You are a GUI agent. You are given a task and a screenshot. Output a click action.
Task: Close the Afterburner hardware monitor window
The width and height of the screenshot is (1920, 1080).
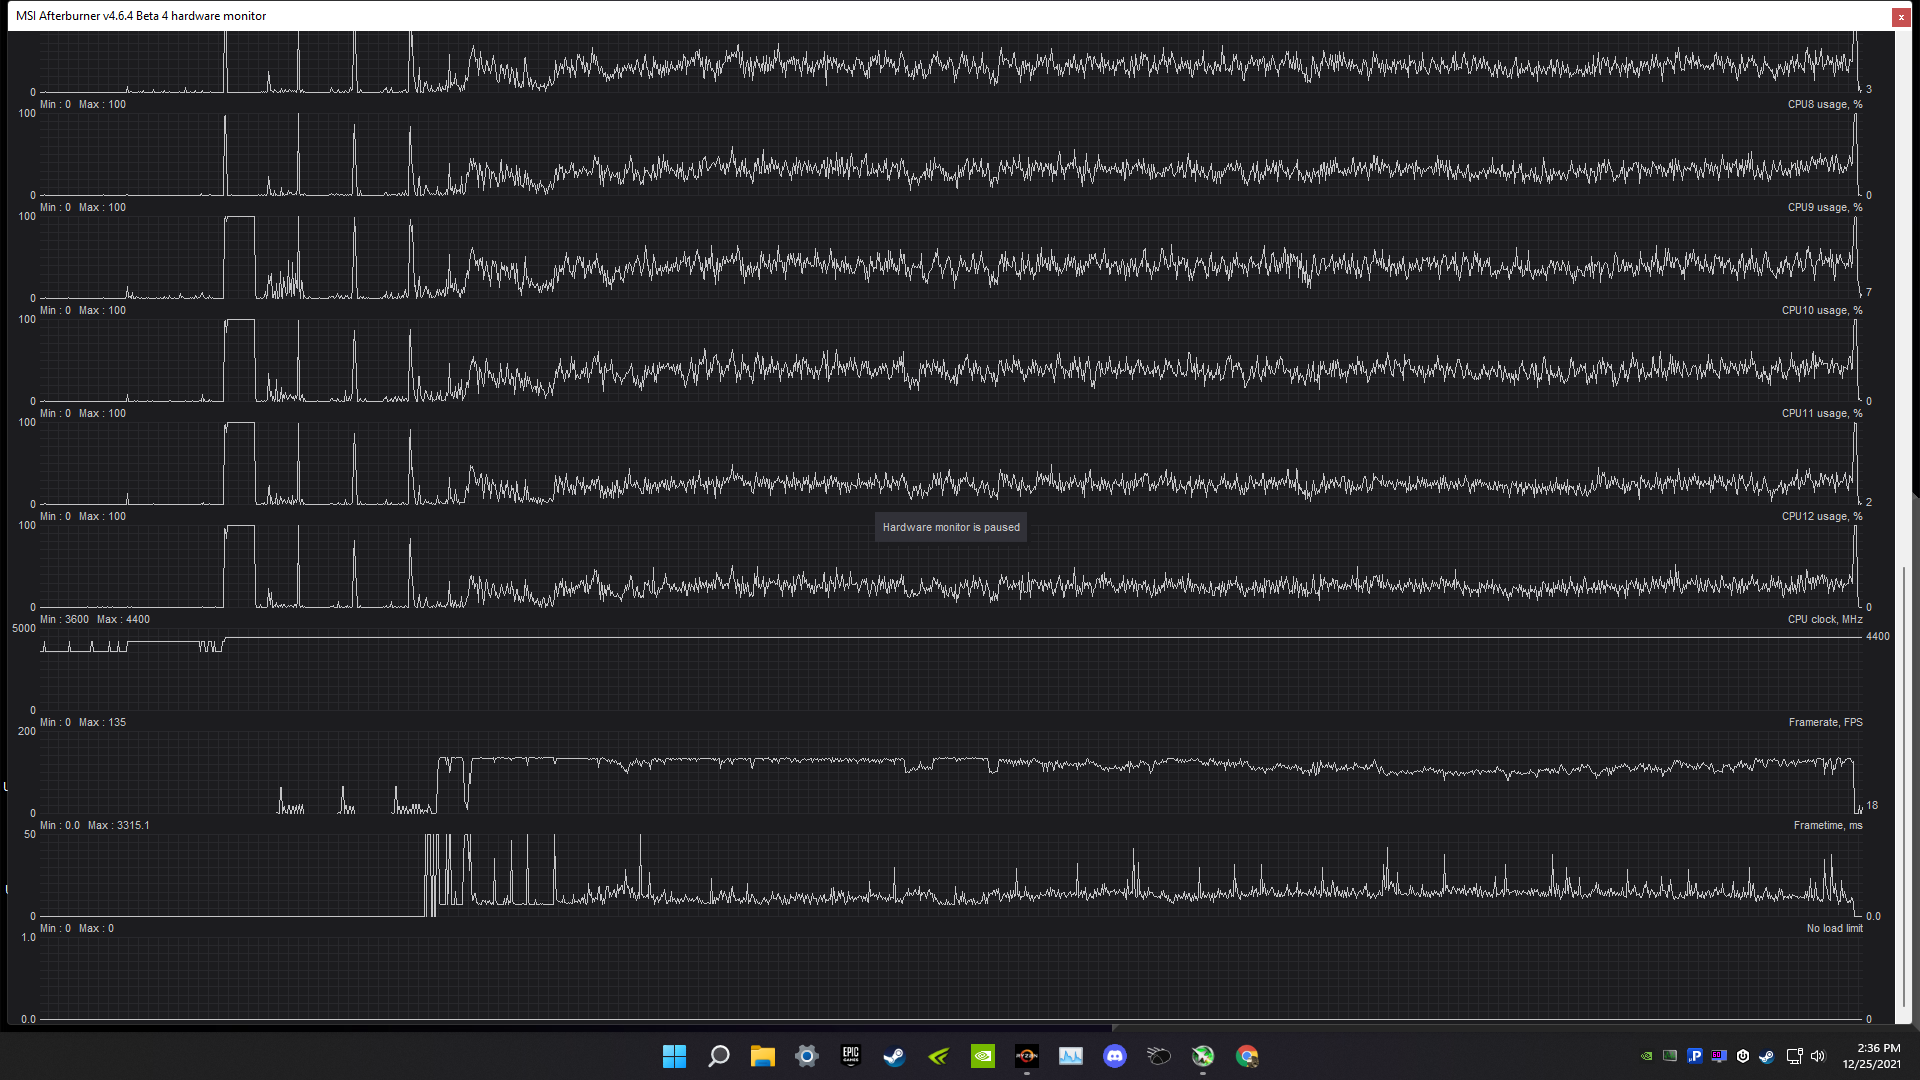pos(1900,16)
